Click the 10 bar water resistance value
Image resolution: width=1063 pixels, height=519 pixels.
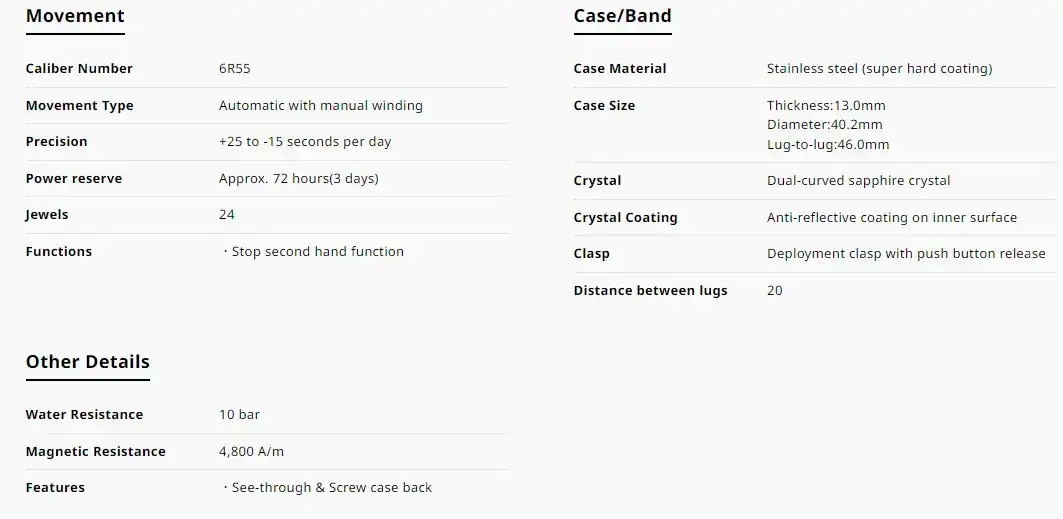click(239, 415)
